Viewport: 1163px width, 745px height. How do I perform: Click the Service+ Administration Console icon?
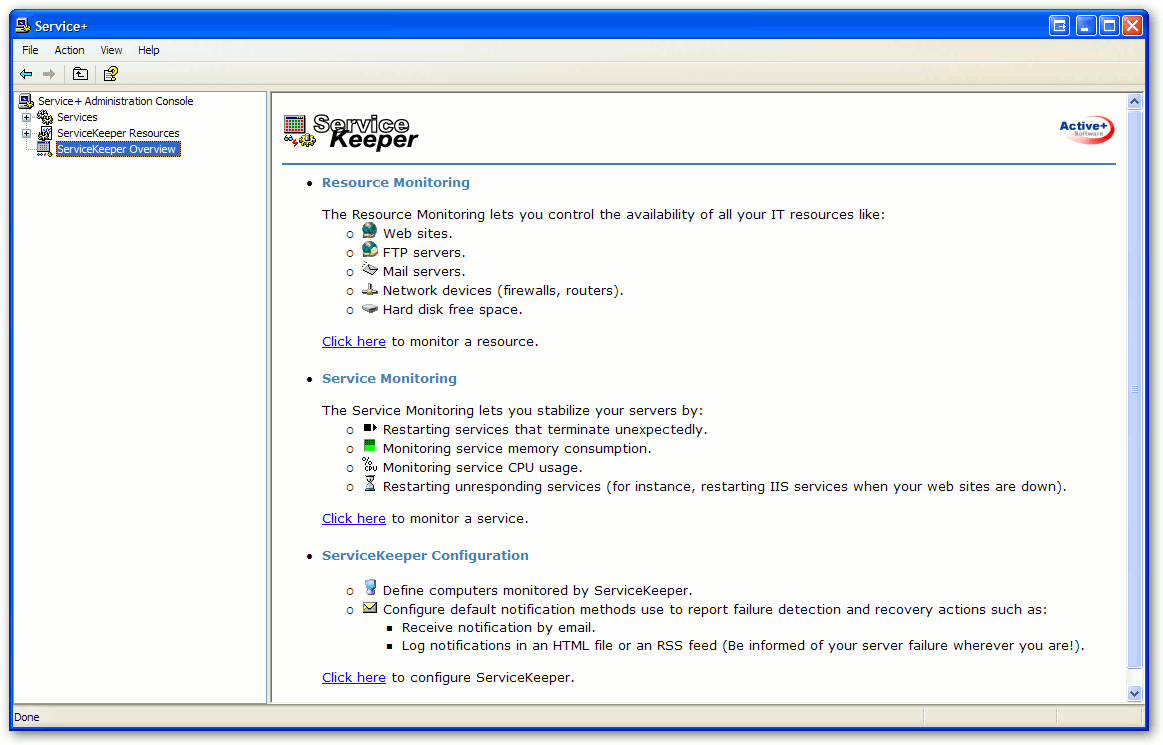click(x=27, y=101)
